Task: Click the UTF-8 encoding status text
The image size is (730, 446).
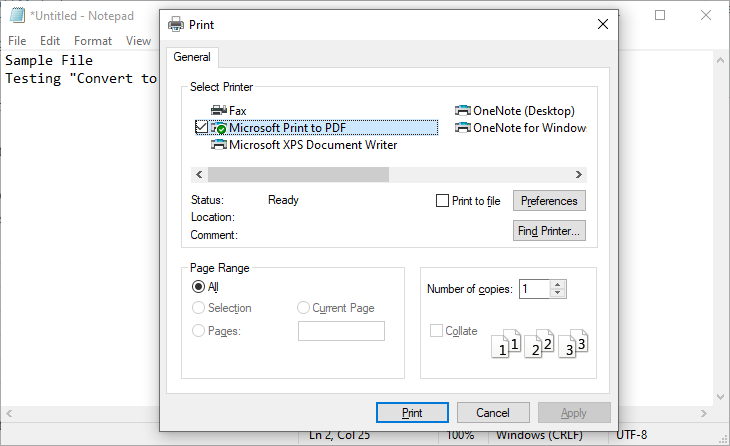Action: tap(631, 435)
